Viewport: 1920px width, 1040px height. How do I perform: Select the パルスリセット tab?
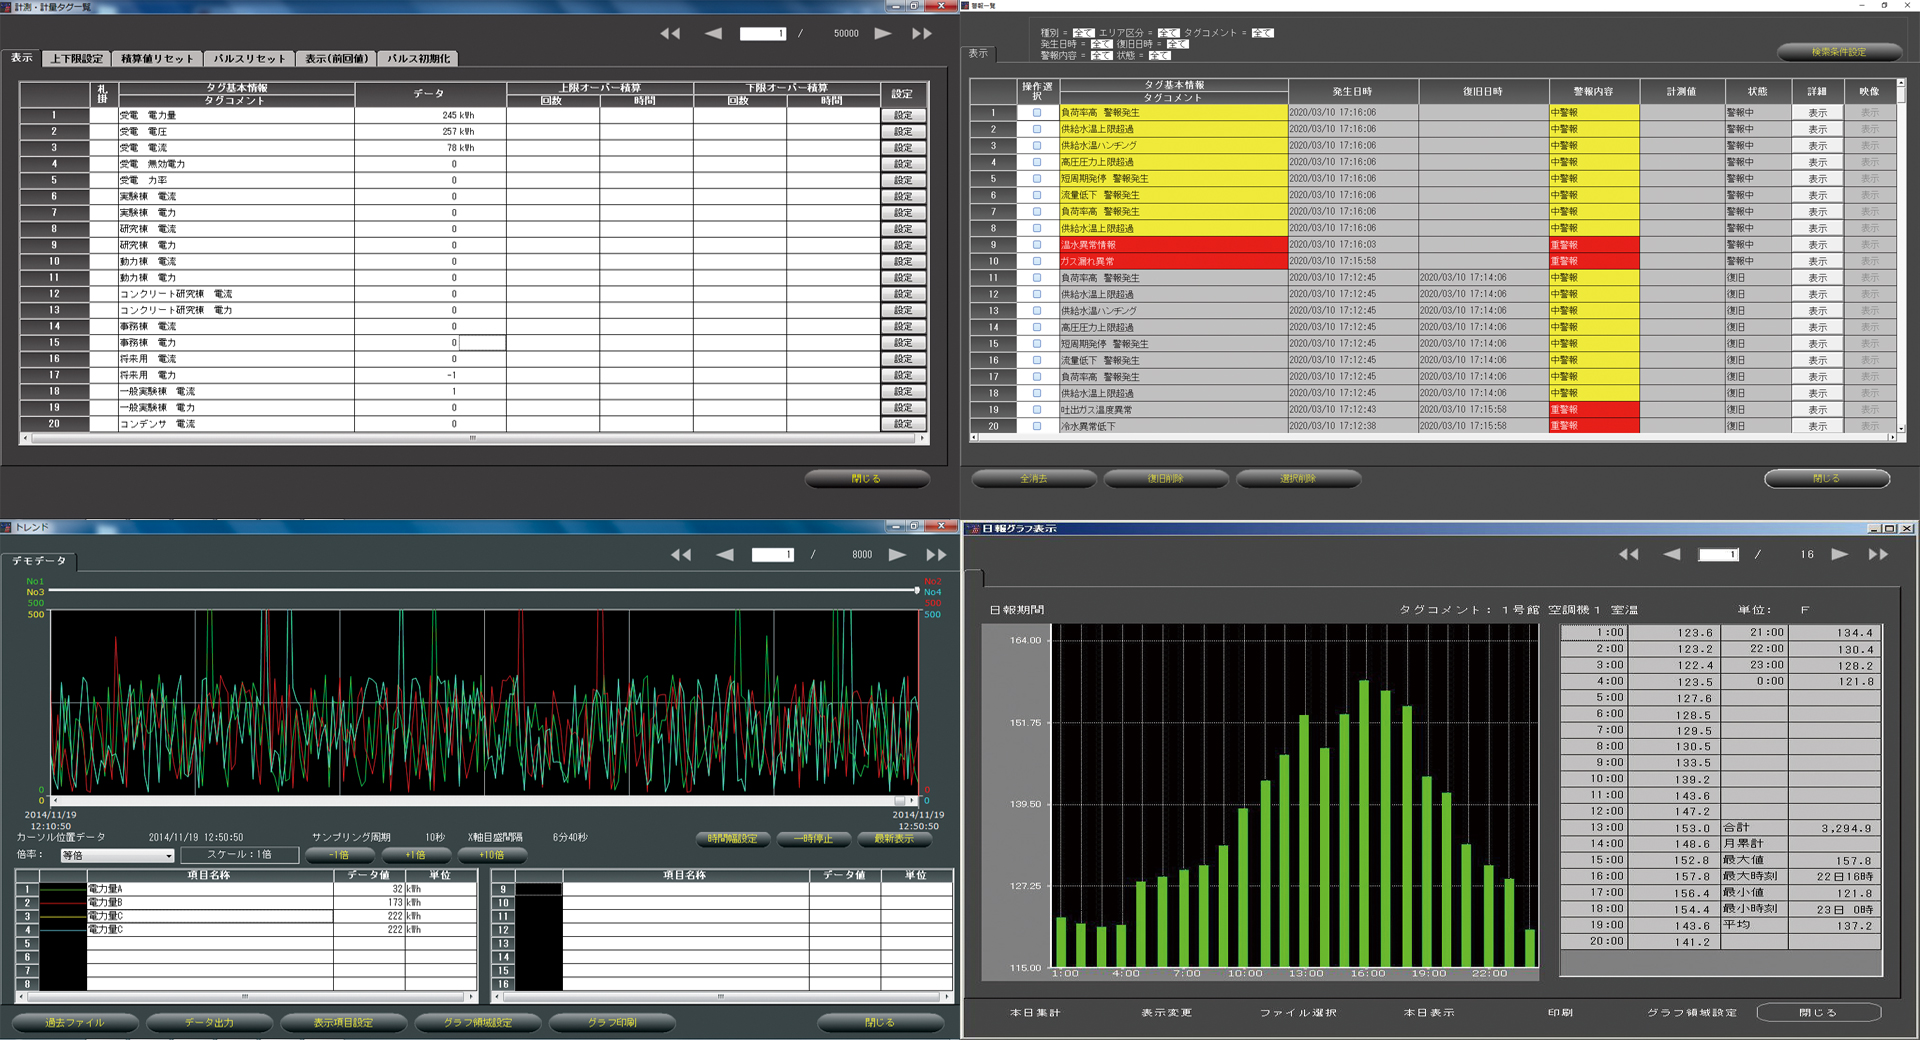(249, 59)
